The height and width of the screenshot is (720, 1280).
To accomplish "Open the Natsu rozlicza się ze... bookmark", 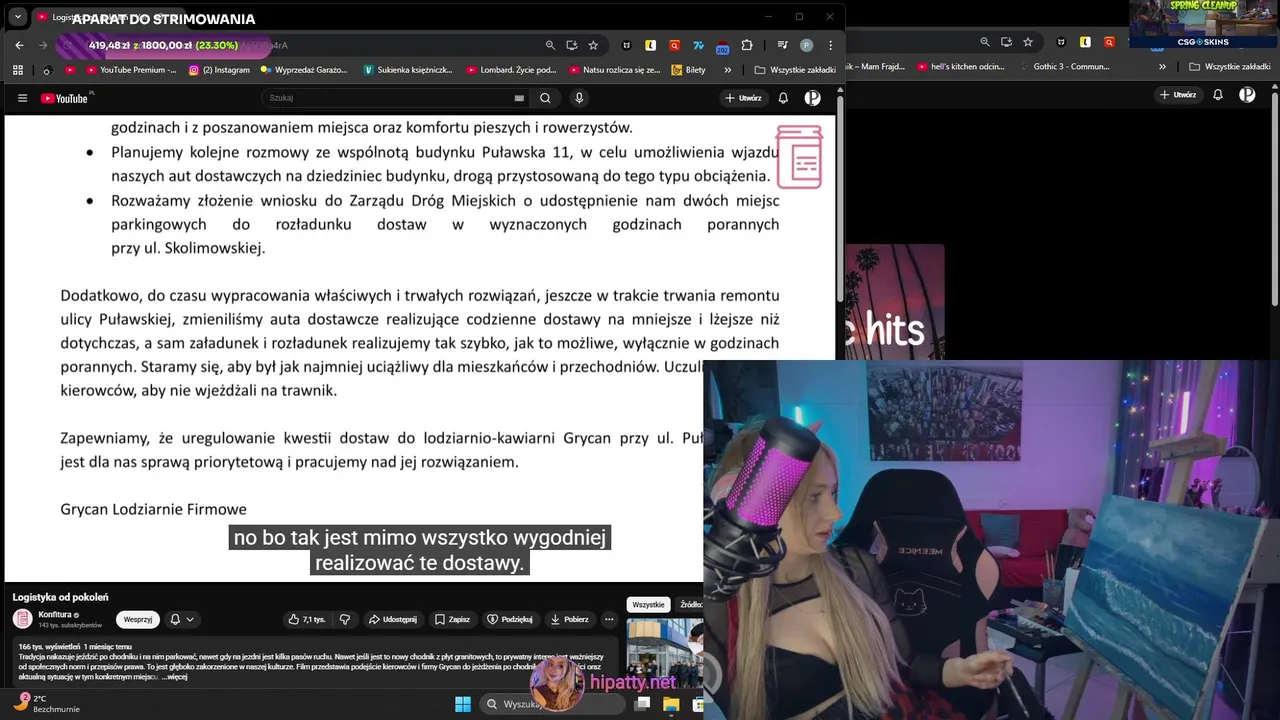I will click(x=615, y=70).
